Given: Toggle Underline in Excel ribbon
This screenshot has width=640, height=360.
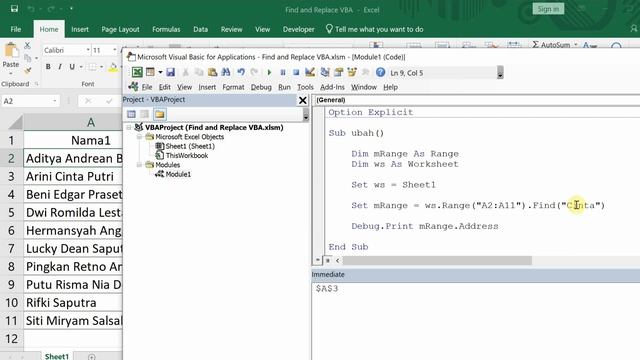Looking at the screenshot, I should (x=72, y=67).
